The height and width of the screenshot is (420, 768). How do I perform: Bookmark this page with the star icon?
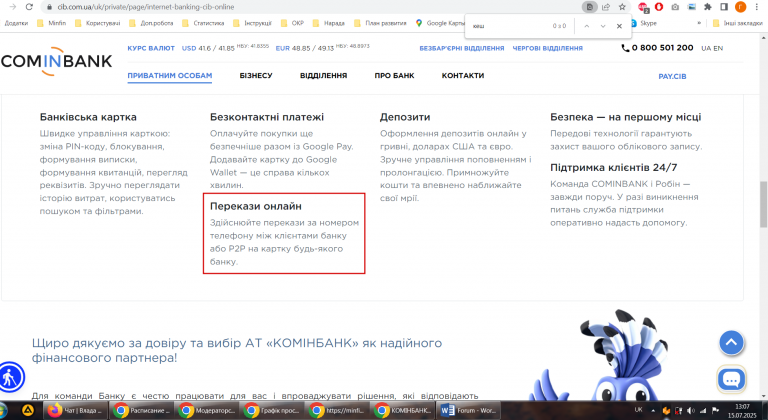tap(622, 7)
